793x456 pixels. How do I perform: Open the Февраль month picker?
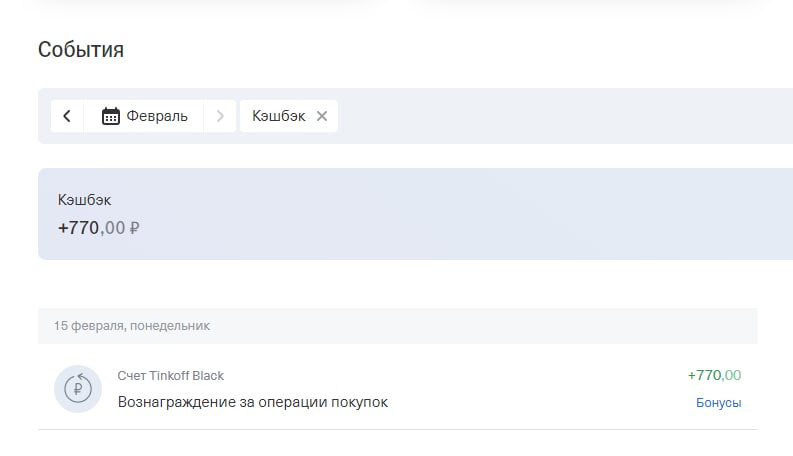[144, 116]
